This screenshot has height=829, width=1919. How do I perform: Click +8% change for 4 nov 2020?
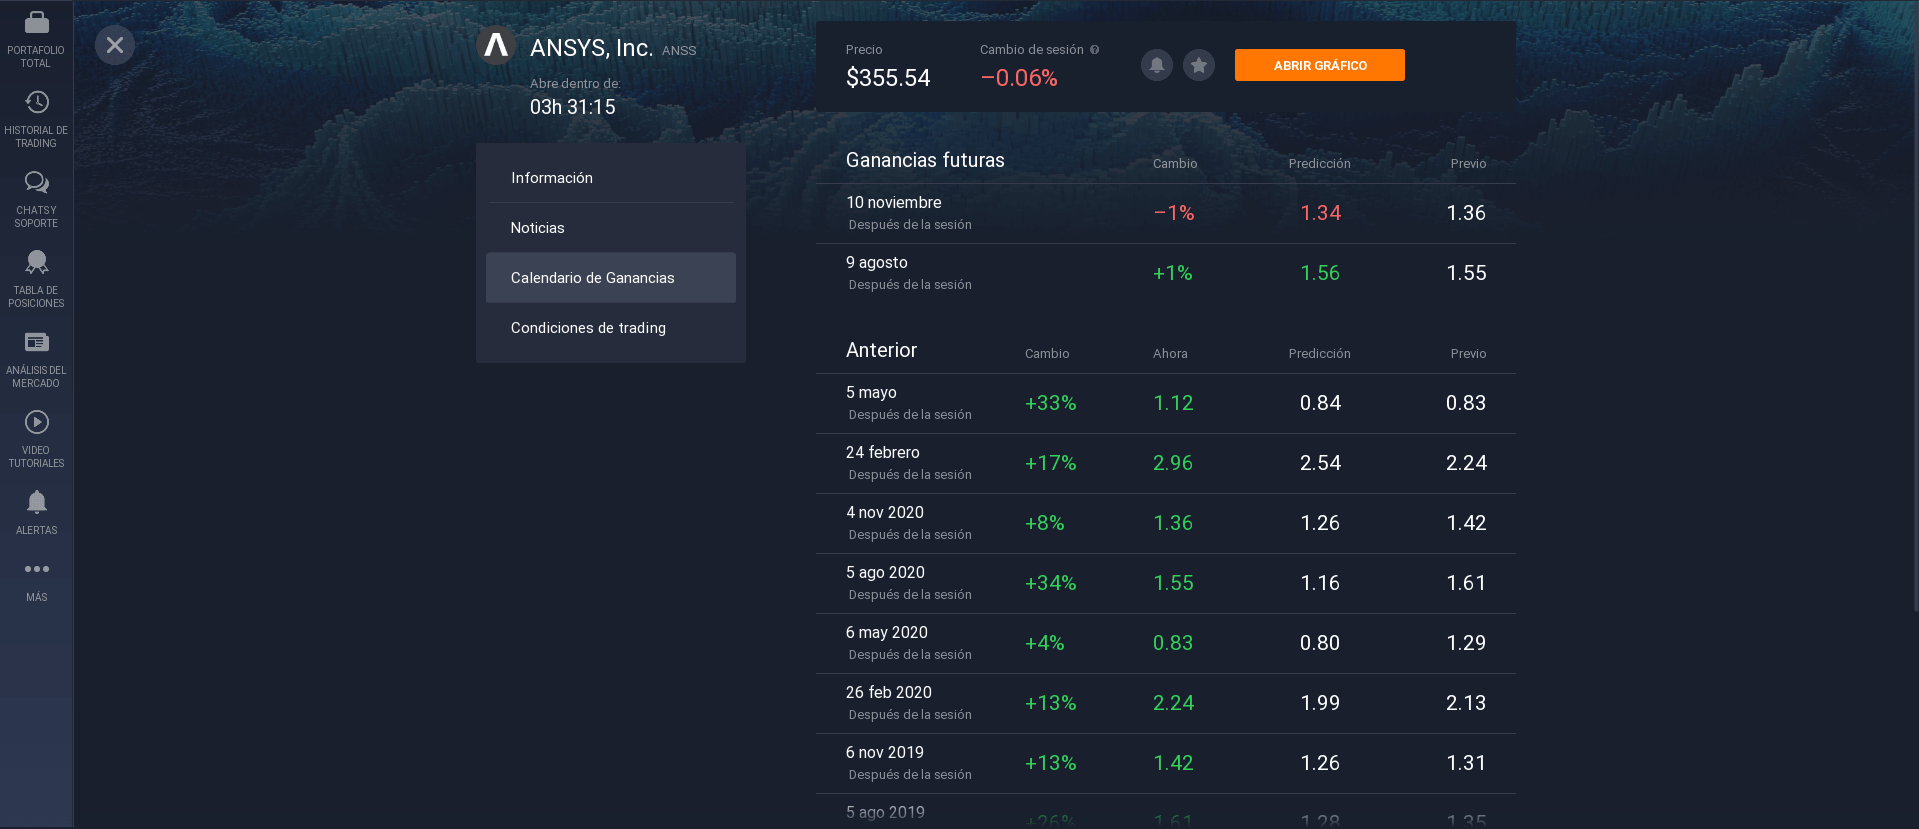coord(1044,523)
